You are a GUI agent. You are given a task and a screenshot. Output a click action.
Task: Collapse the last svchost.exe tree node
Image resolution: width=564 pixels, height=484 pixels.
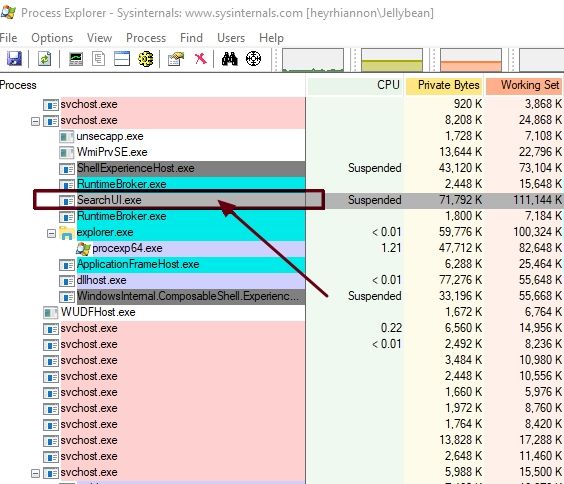[x=35, y=473]
